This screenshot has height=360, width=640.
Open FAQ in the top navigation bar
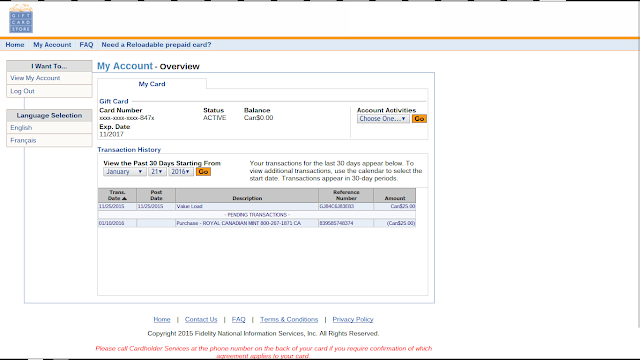tap(86, 45)
